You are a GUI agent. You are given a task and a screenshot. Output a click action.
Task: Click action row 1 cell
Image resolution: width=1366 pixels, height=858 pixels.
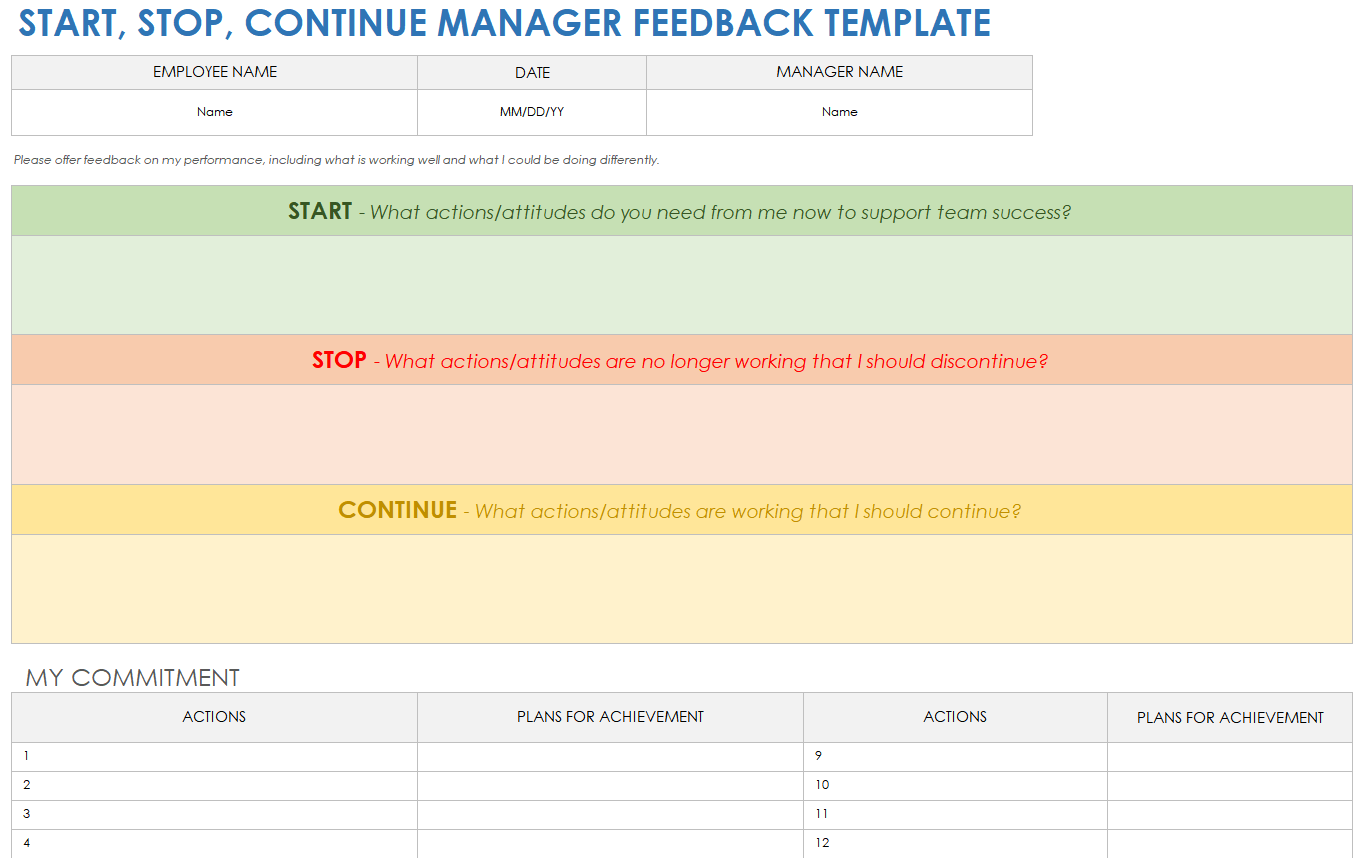214,757
